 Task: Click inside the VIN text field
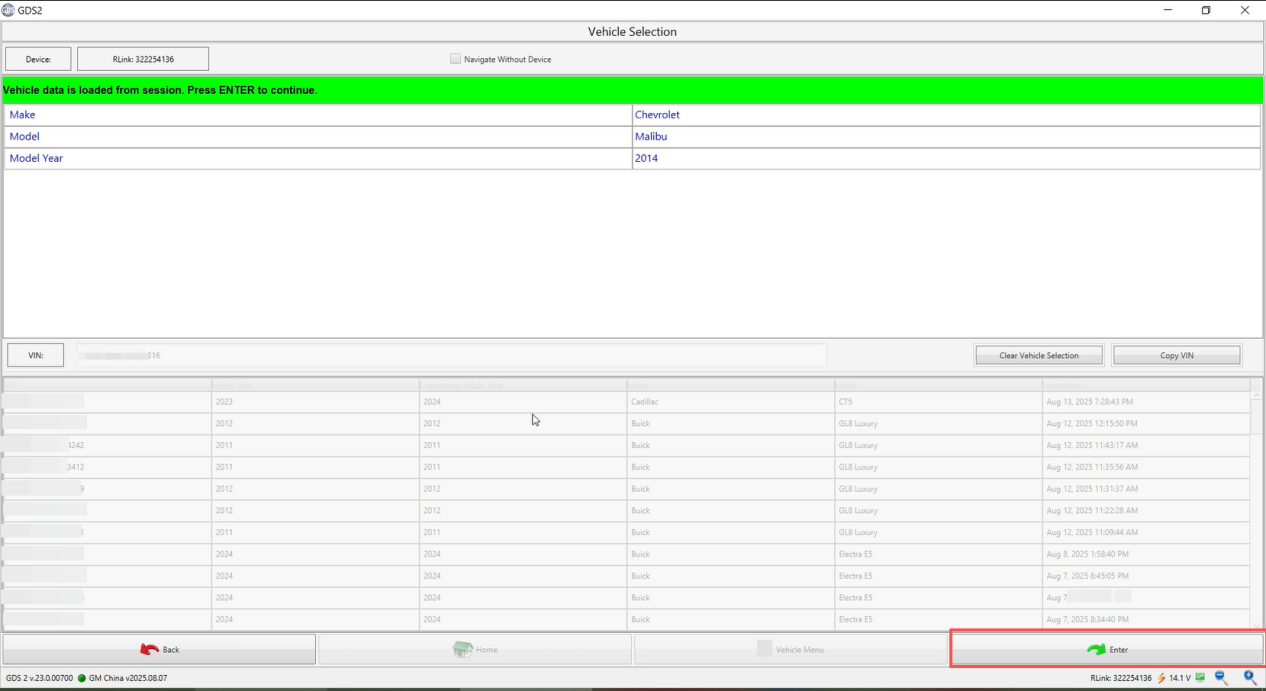coord(450,355)
